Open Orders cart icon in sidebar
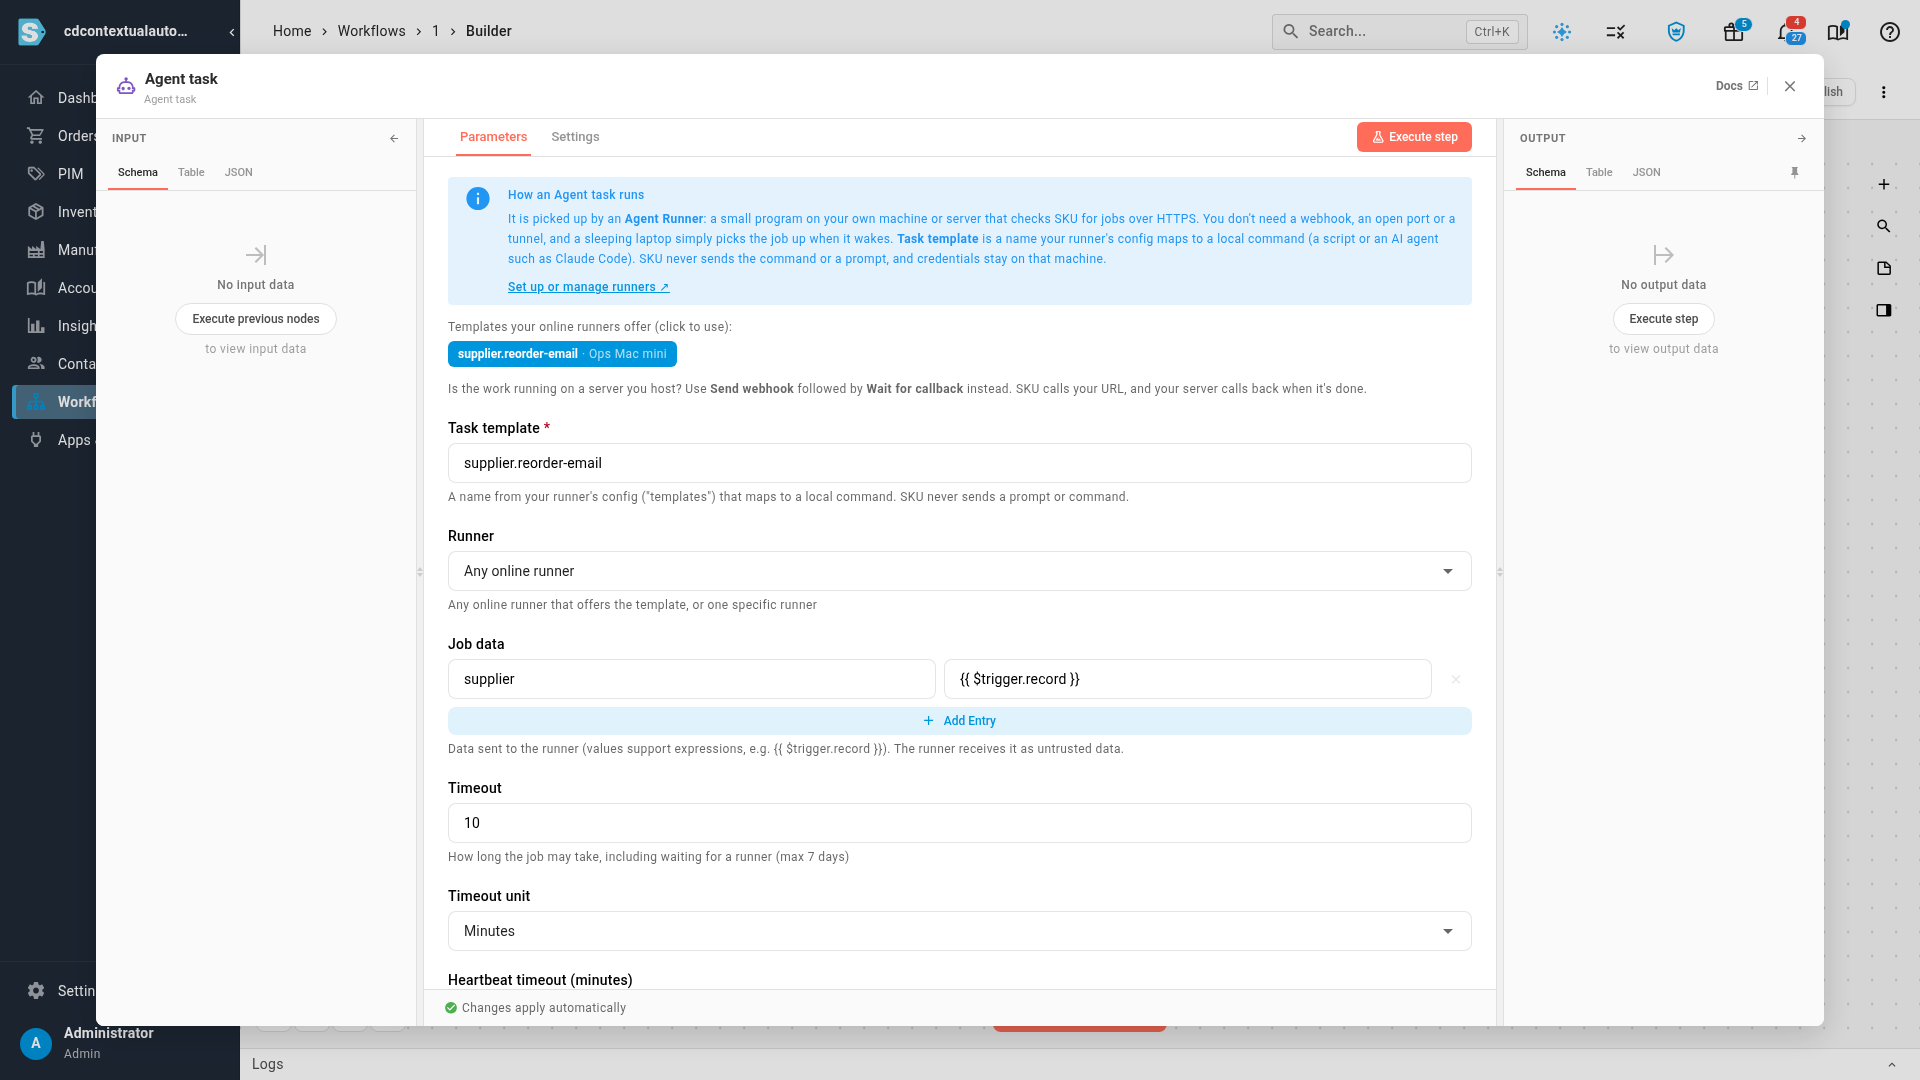 click(x=36, y=136)
